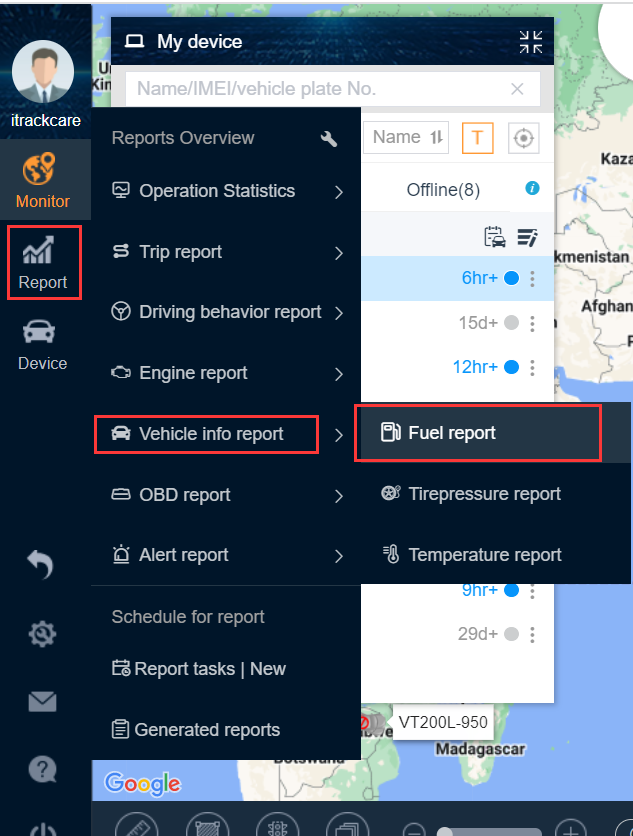Viewport: 633px width, 836px height.
Task: Click the blue info icon beside Offline(8)
Action: click(x=532, y=188)
